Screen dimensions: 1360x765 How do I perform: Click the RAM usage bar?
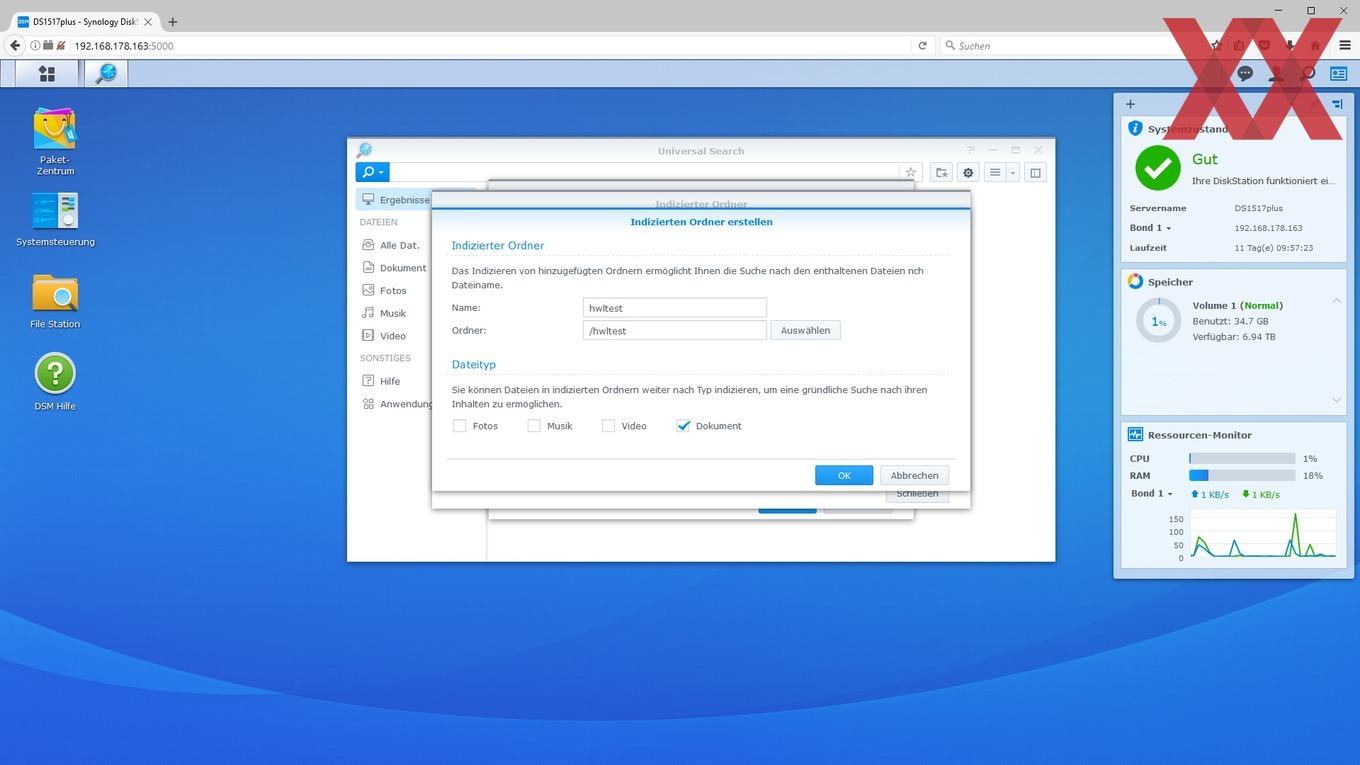[1242, 476]
